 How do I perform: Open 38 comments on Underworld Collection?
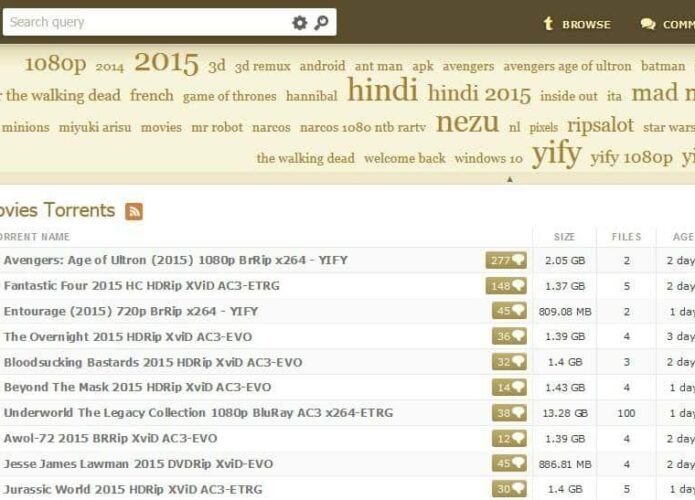click(509, 413)
